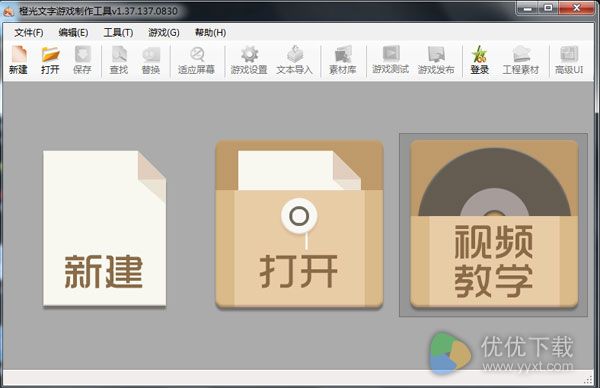Open the 工程素材 (Project assets) icon
Image resolution: width=600 pixels, height=388 pixels.
[521, 60]
